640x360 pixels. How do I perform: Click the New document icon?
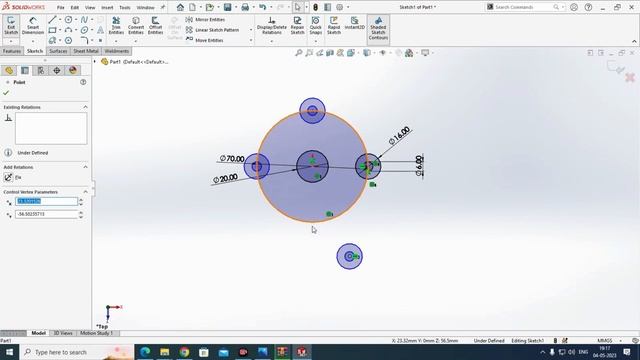click(192, 7)
